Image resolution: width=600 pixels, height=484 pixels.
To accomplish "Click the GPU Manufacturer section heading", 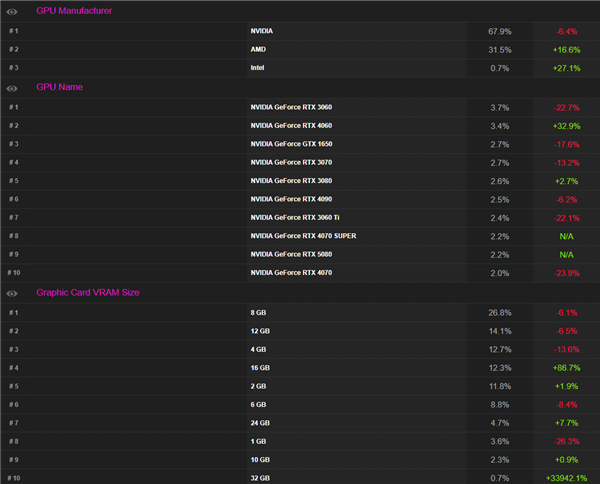I will pyautogui.click(x=74, y=11).
